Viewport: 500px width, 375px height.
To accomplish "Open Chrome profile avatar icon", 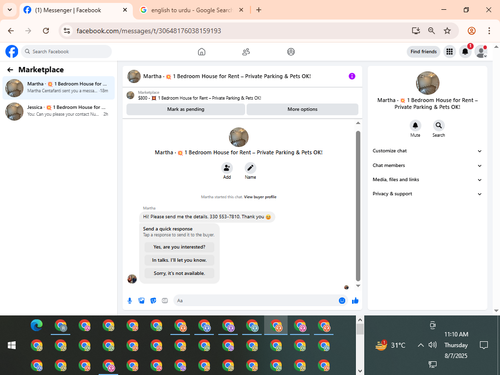I will pos(471,31).
